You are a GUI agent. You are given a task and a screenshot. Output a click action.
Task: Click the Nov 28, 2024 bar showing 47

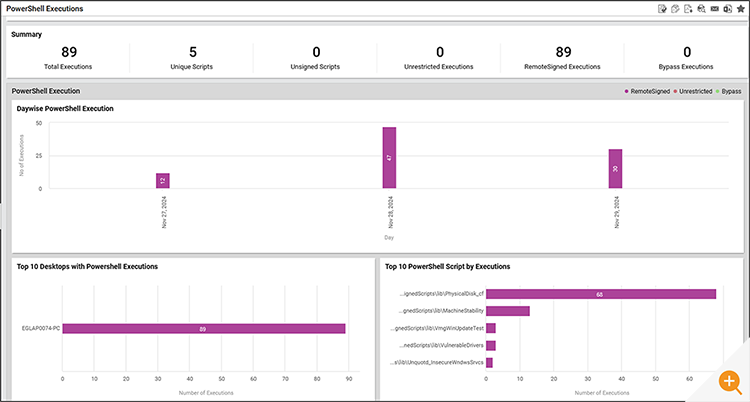coord(389,157)
